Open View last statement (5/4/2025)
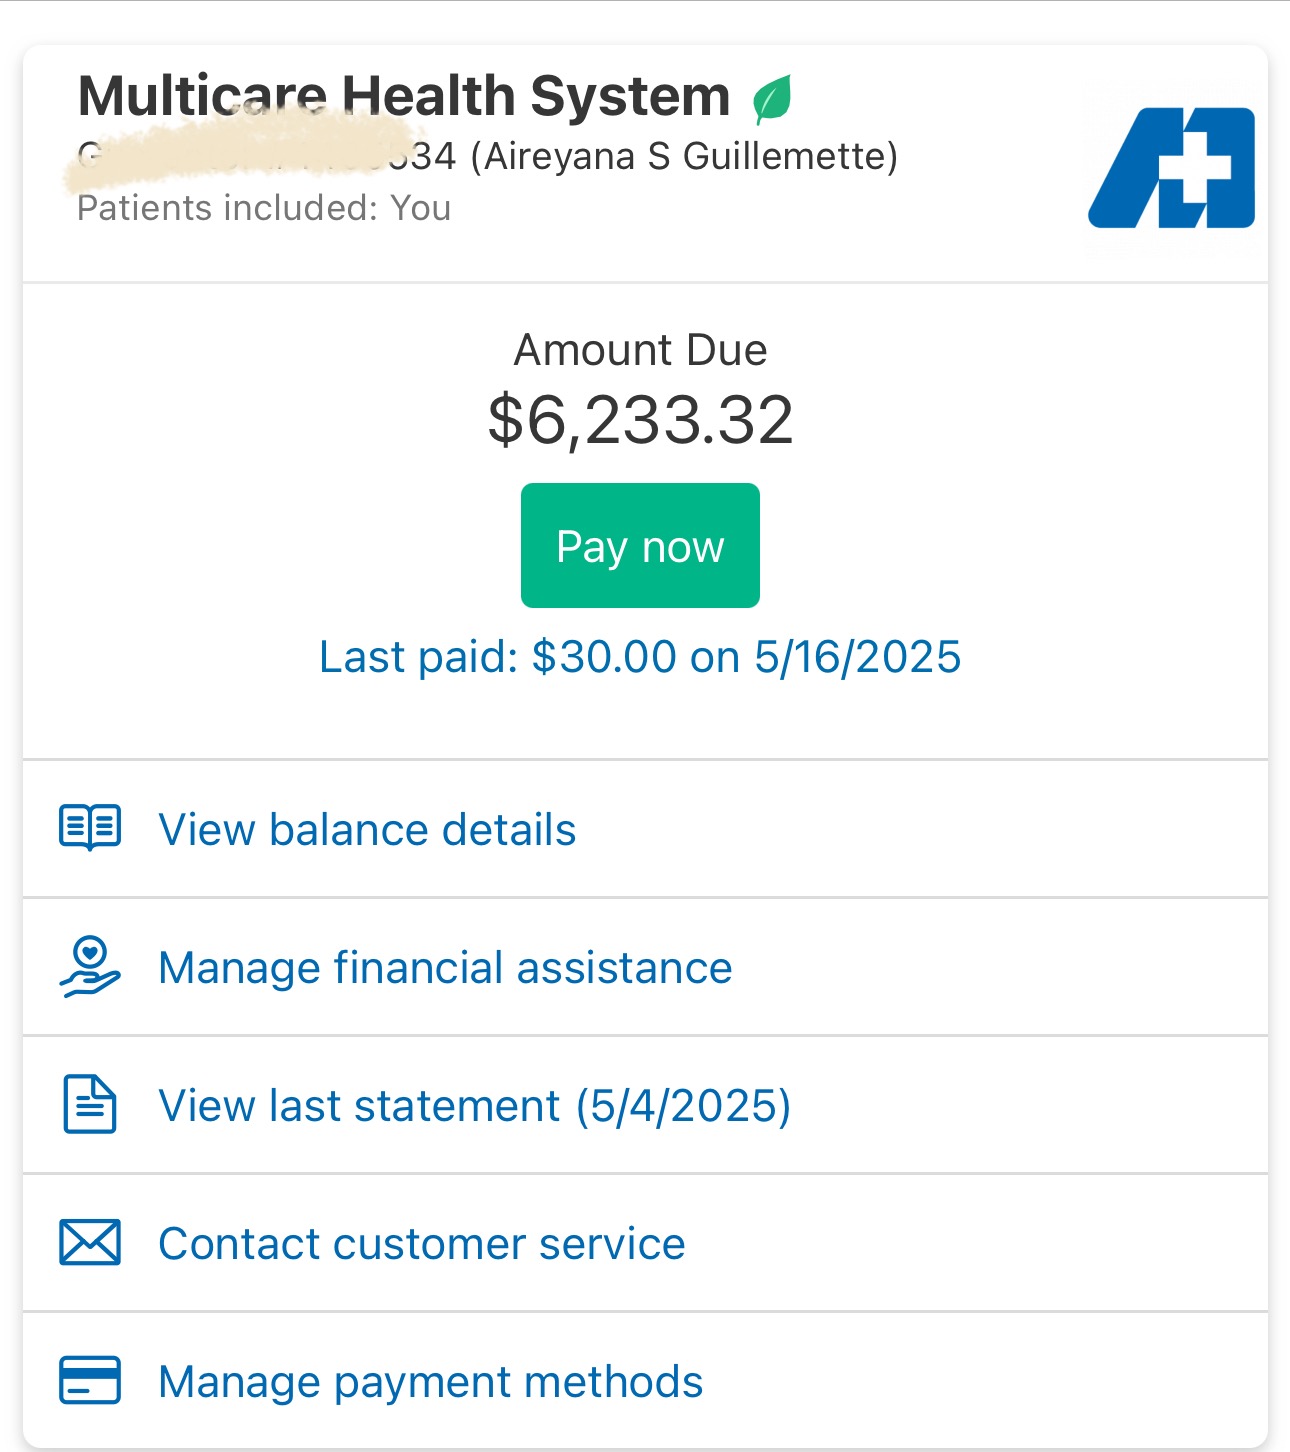This screenshot has width=1290, height=1452. pos(474,1106)
